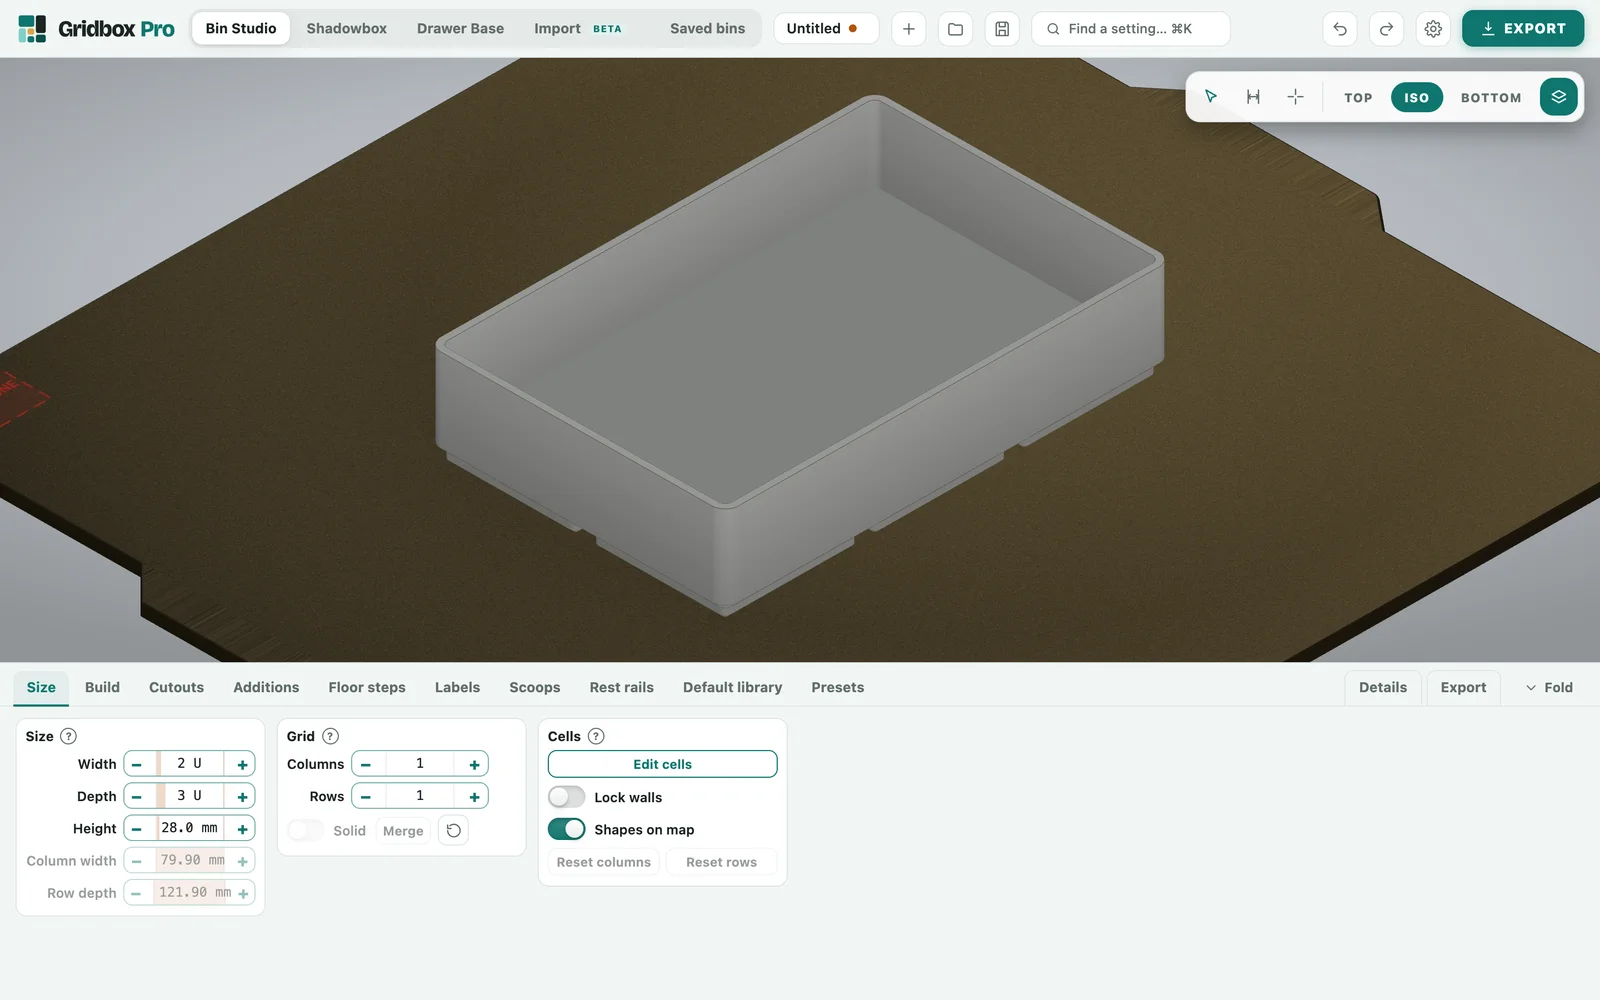This screenshot has width=1600, height=1000.
Task: Open the Import BETA tab
Action: (578, 28)
